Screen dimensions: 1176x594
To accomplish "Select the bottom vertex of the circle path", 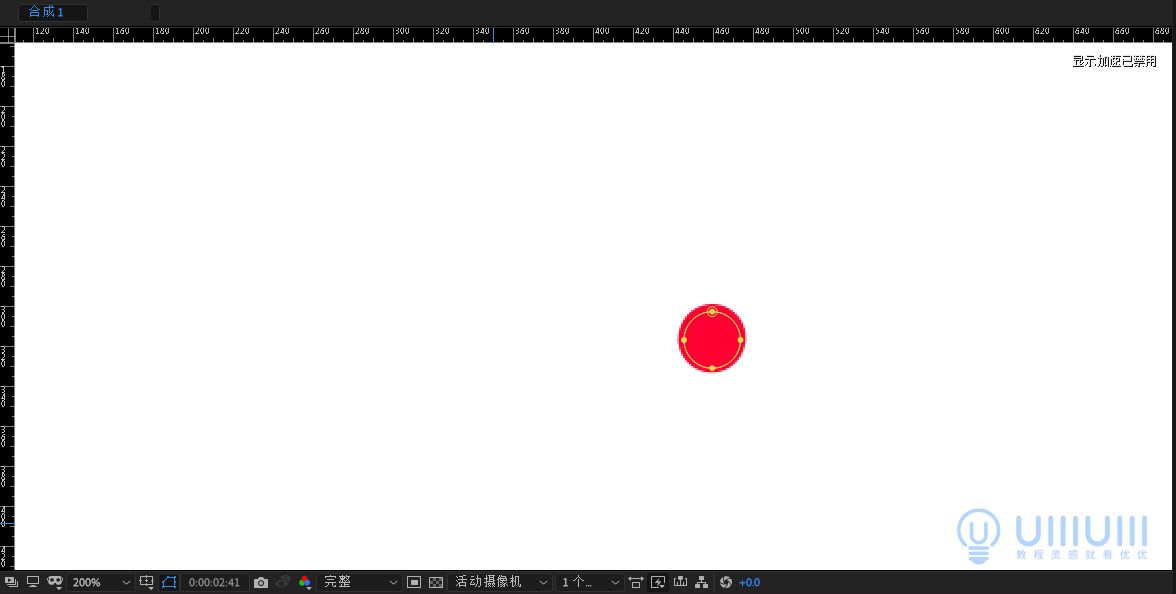I will tap(712, 368).
